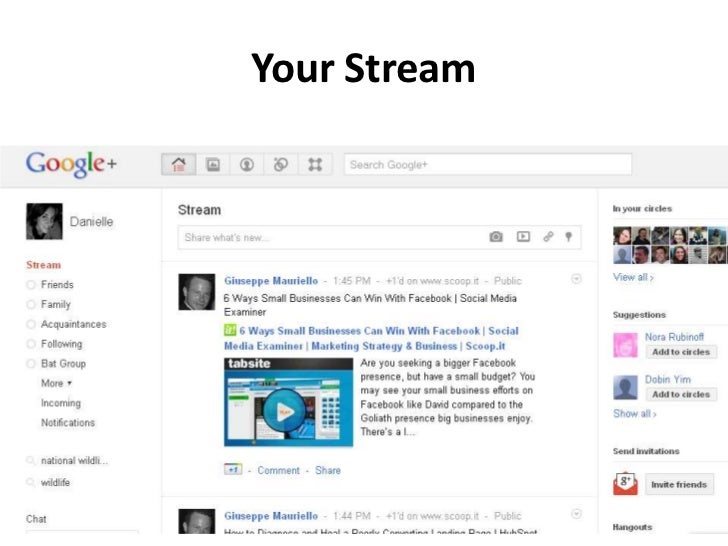The width and height of the screenshot is (728, 546).
Task: Click the 1:45 PM post timestamp
Action: (352, 281)
